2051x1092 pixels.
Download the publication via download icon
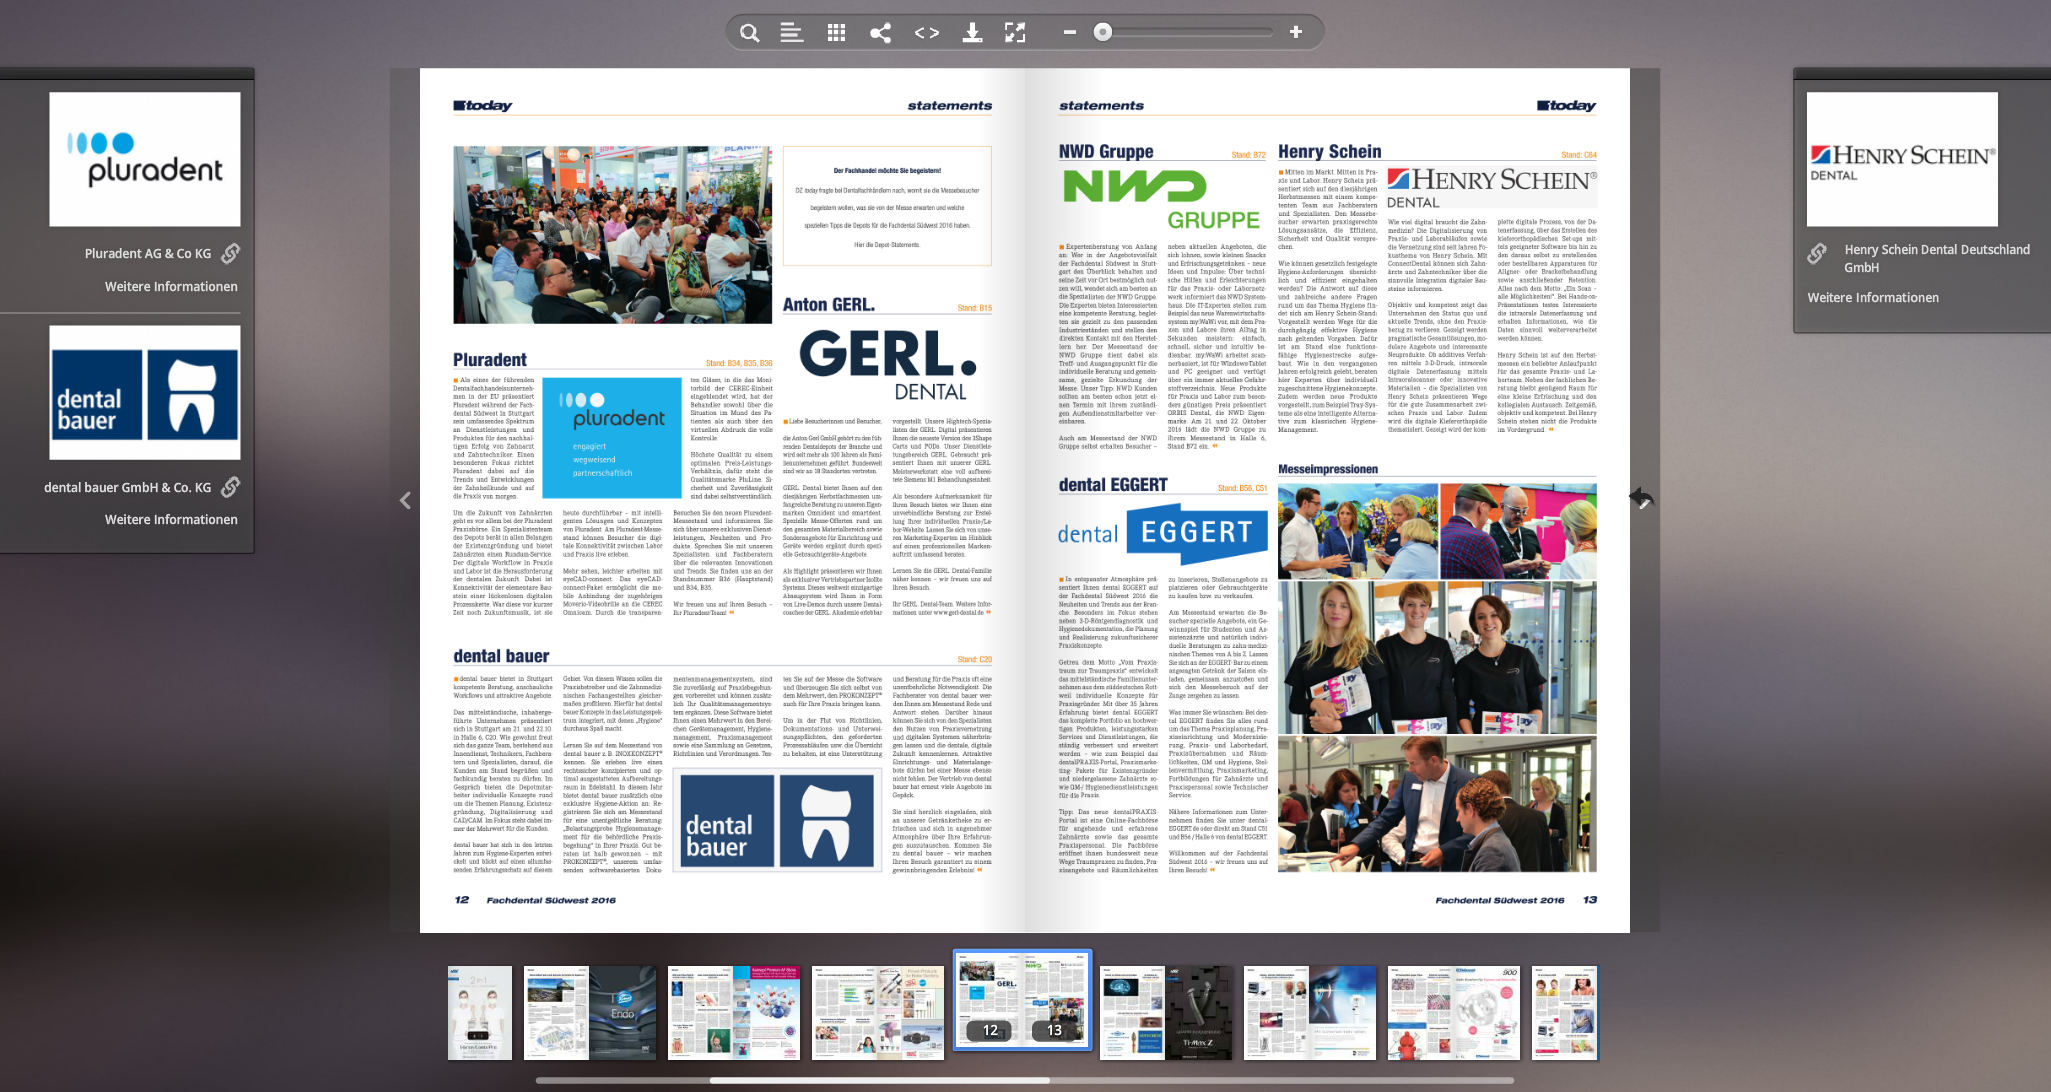pyautogui.click(x=972, y=33)
